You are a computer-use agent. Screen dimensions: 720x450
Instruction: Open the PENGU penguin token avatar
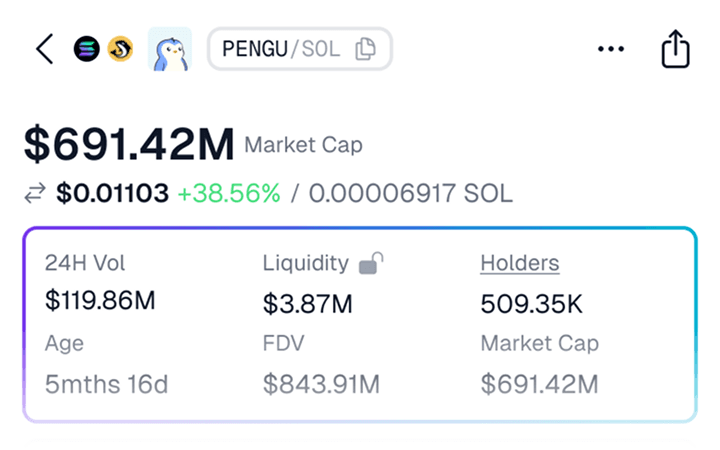click(169, 49)
